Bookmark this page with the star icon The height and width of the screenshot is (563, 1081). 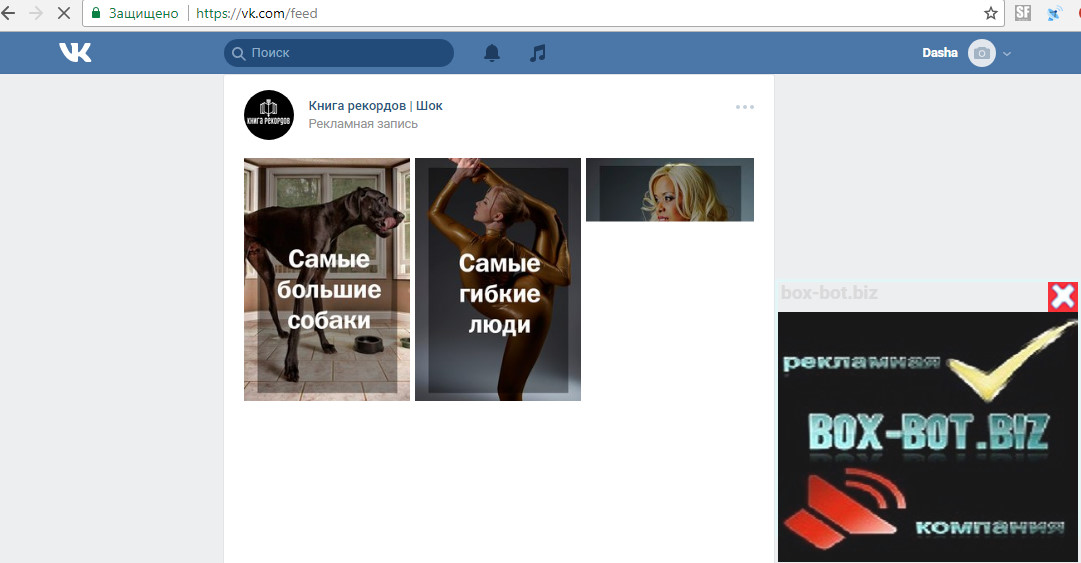point(990,14)
